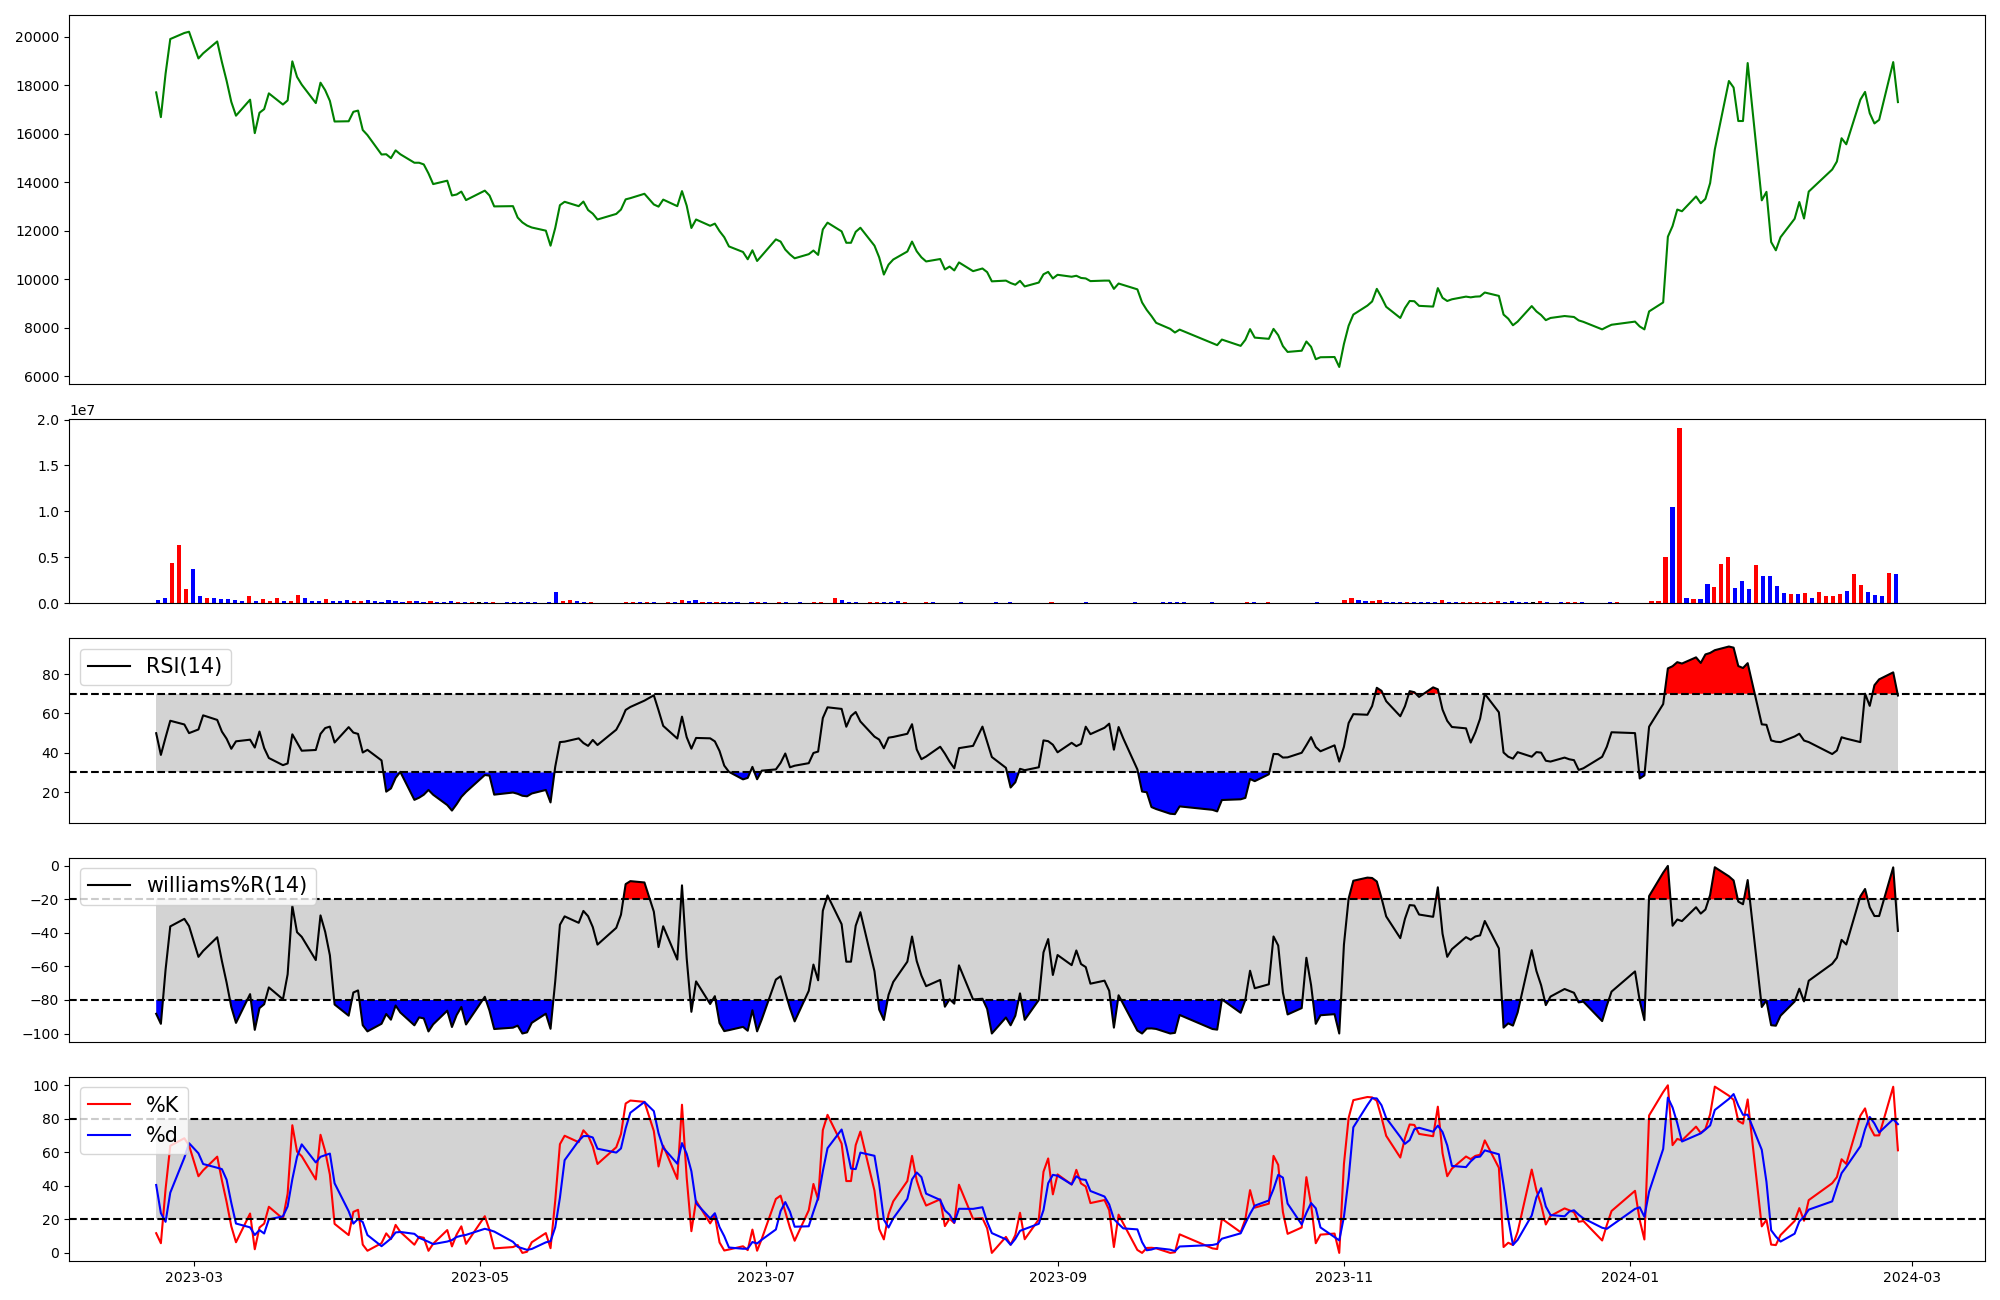Screen dimensions: 2000x1300
Task: Click the 2023-03 x-axis date label
Action: 194,1277
